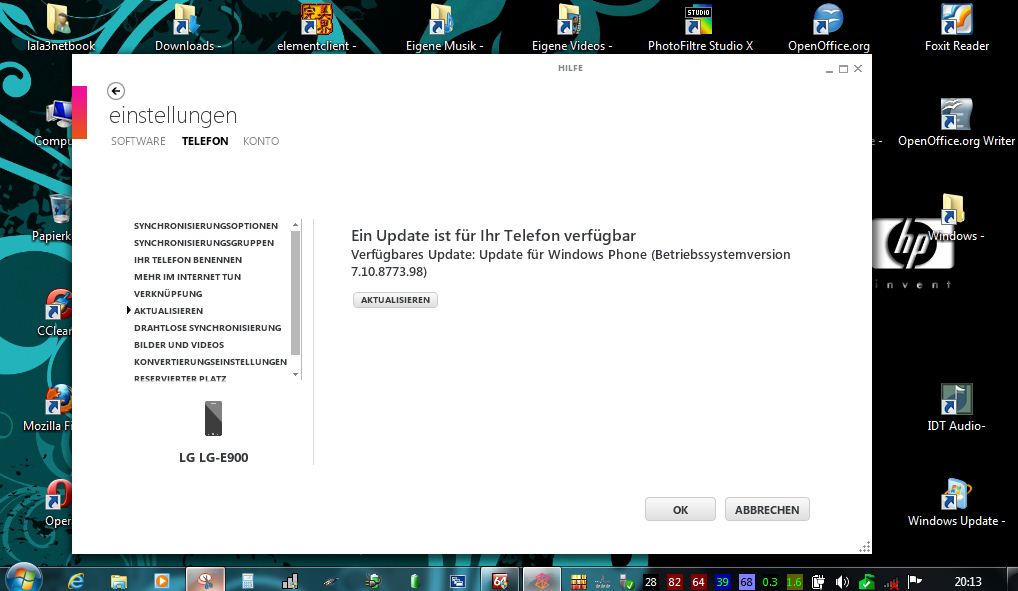The width and height of the screenshot is (1018, 591).
Task: Click the AKTUALISIEREN update button
Action: tap(395, 300)
